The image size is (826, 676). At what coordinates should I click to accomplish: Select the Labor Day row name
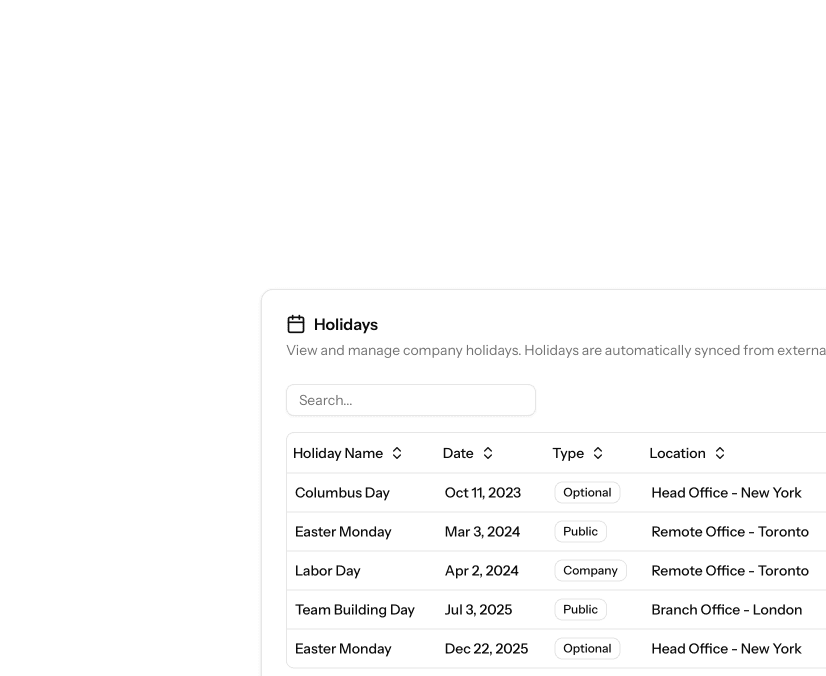pos(328,571)
